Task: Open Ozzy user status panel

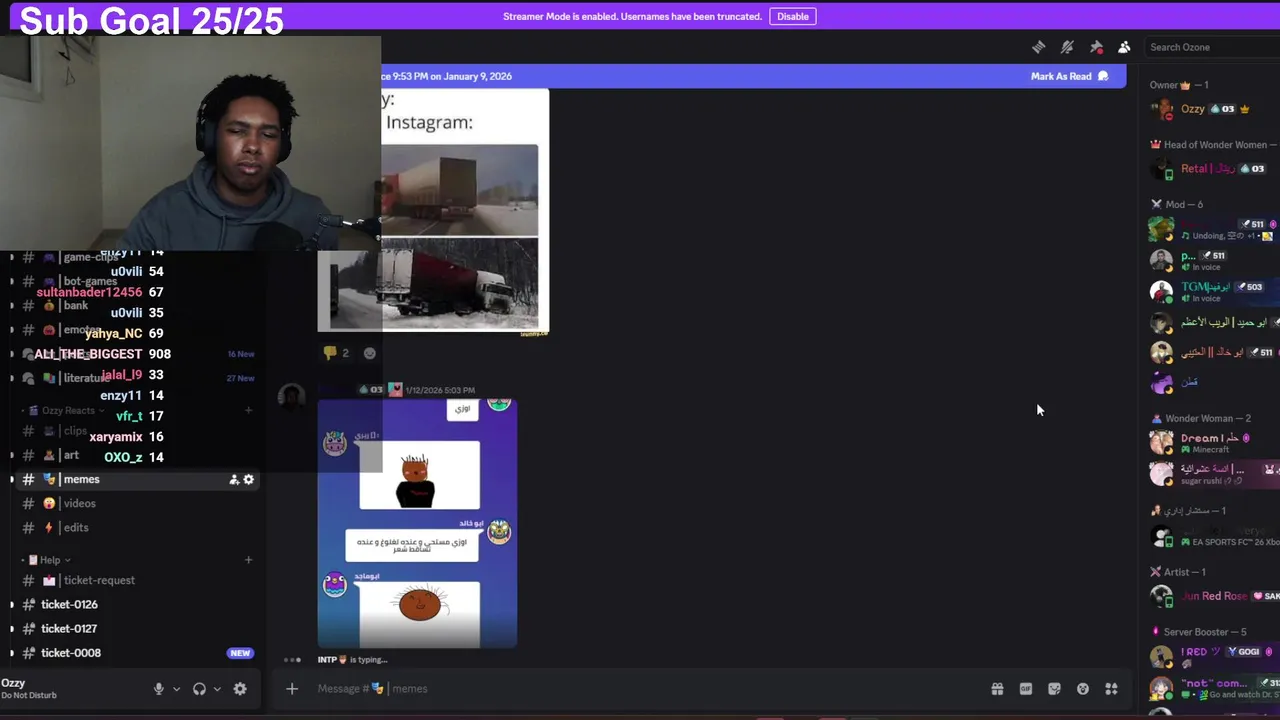Action: click(70, 688)
